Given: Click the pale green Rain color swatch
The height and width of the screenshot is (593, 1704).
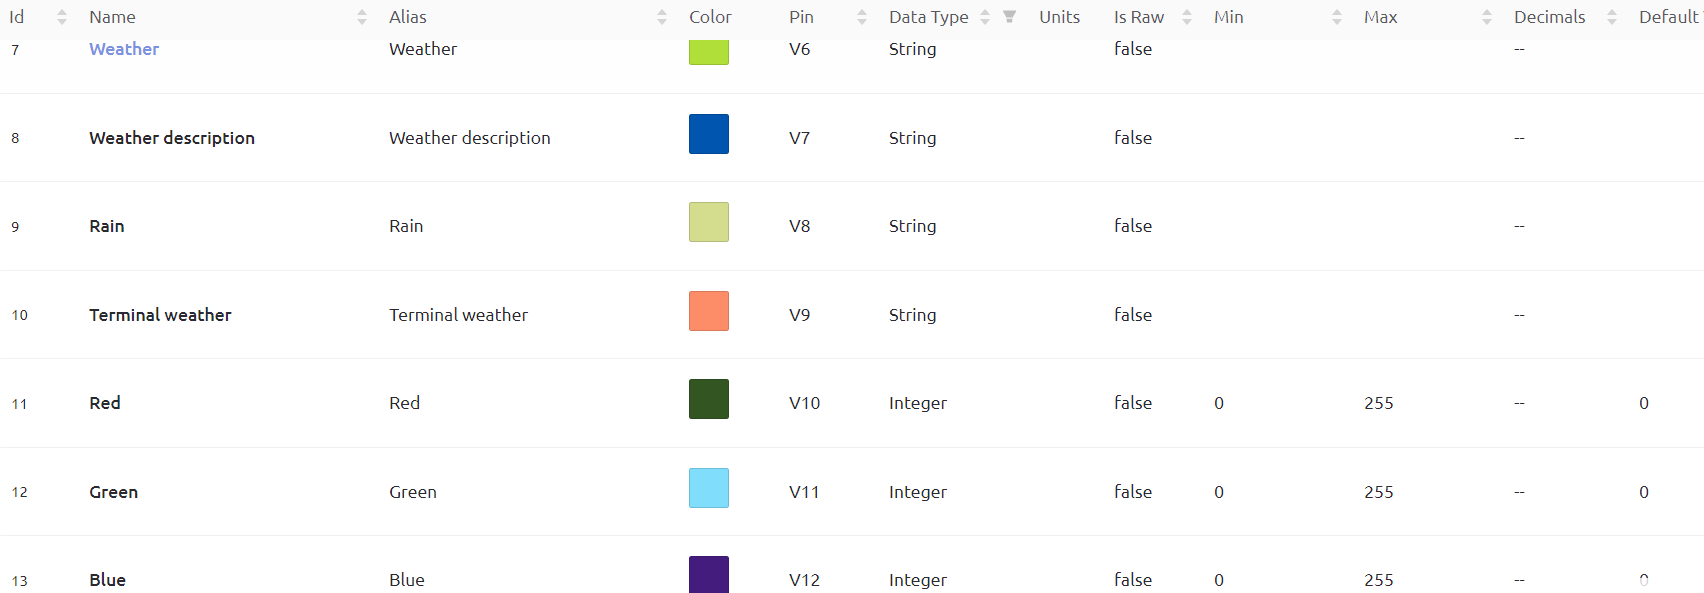Looking at the screenshot, I should [708, 222].
